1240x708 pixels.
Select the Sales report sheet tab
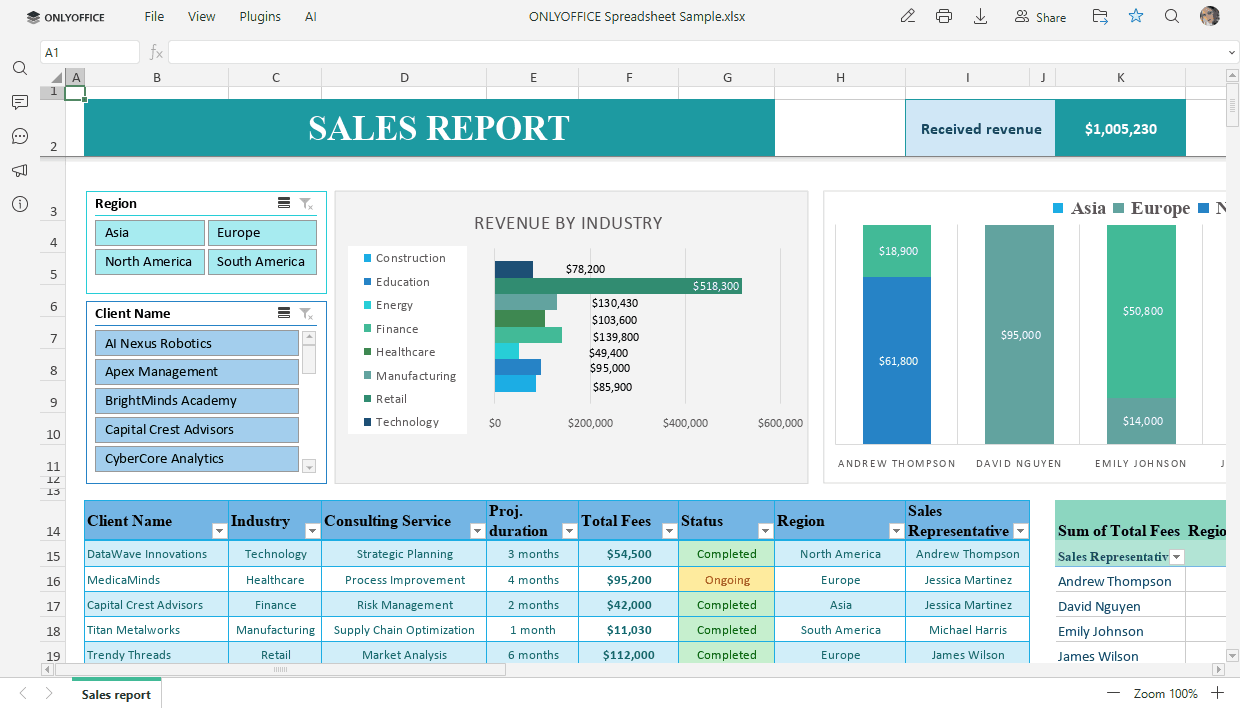tap(115, 692)
